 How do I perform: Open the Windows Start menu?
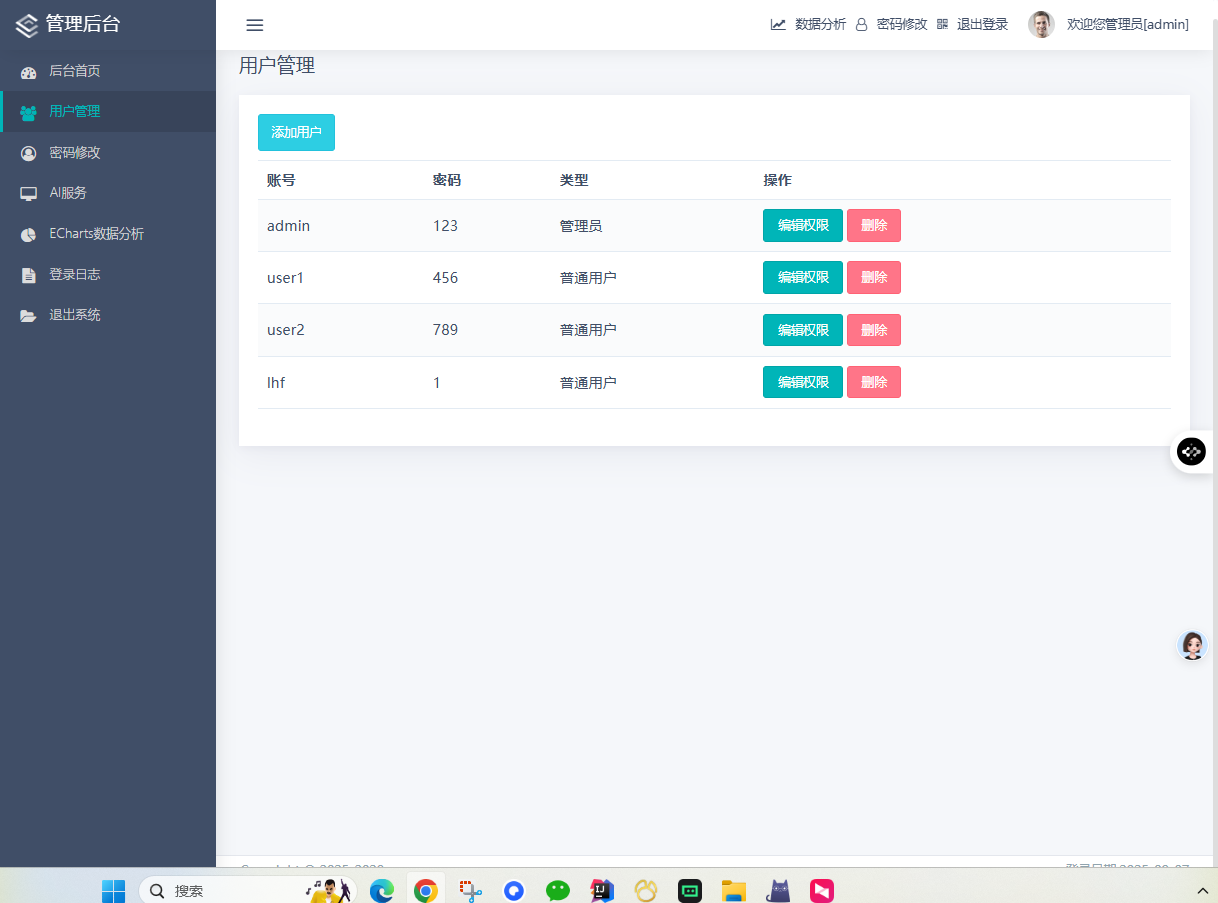tap(113, 891)
